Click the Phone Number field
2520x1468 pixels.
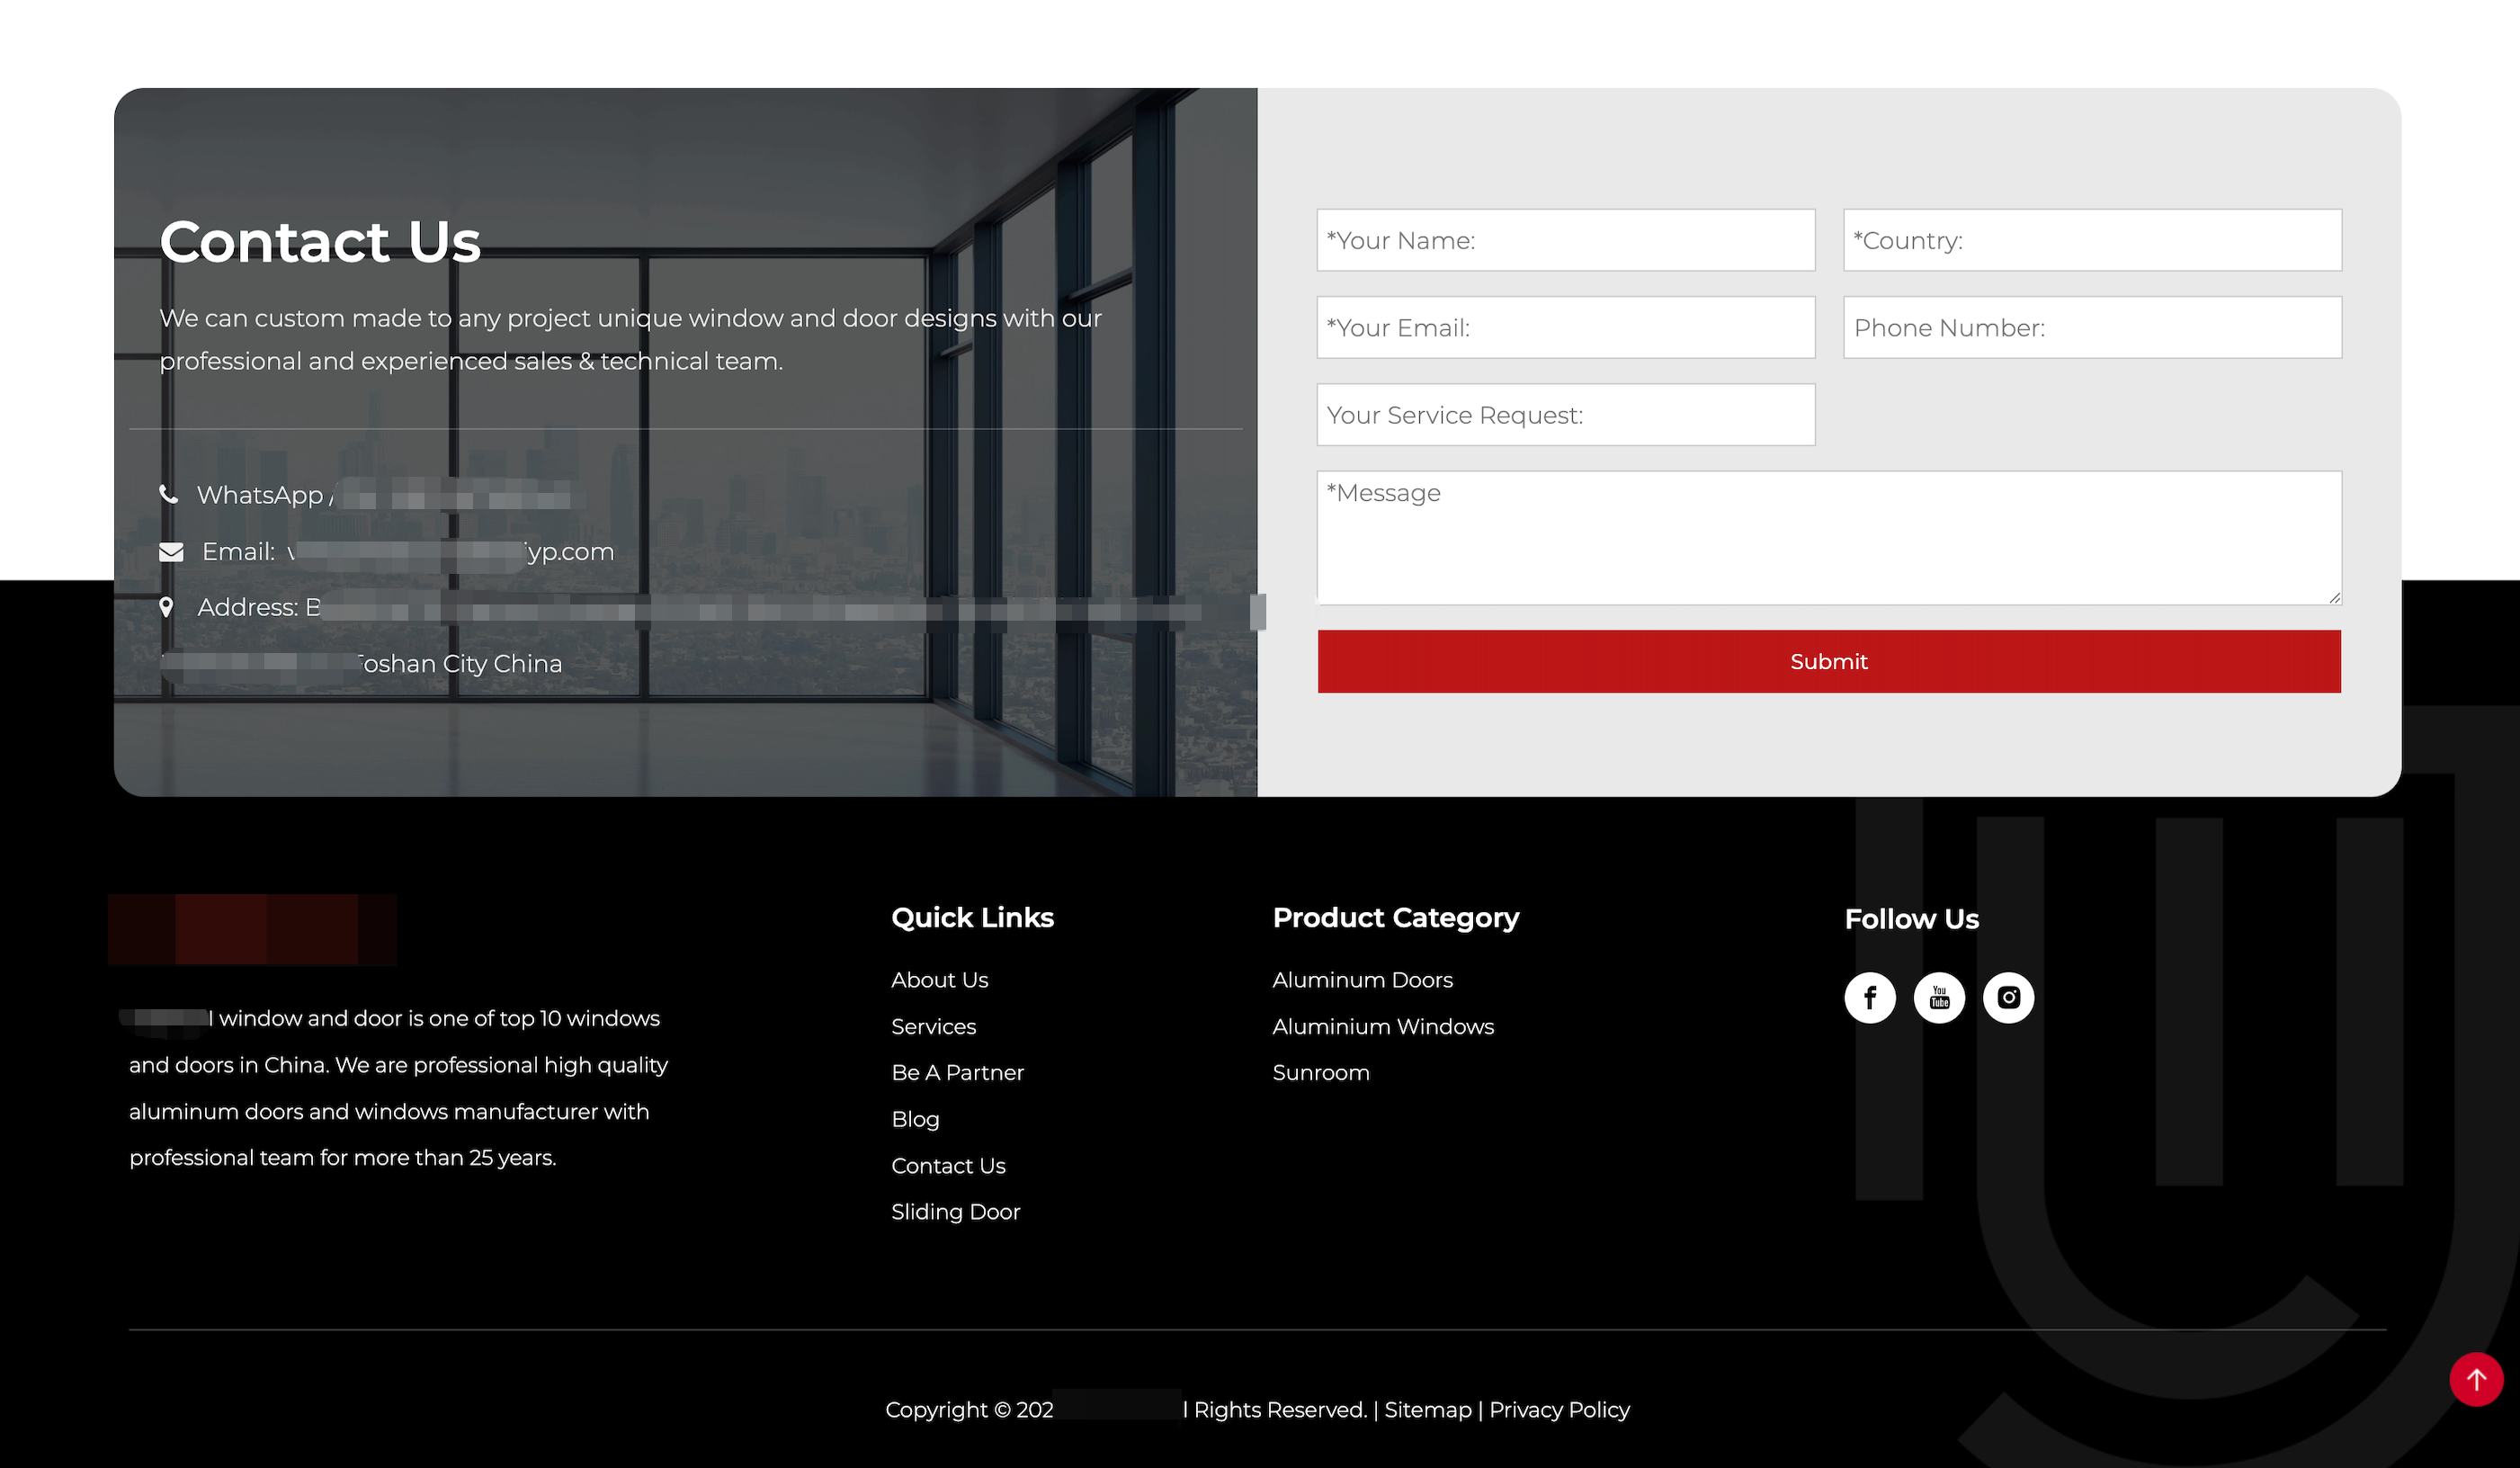[2092, 327]
